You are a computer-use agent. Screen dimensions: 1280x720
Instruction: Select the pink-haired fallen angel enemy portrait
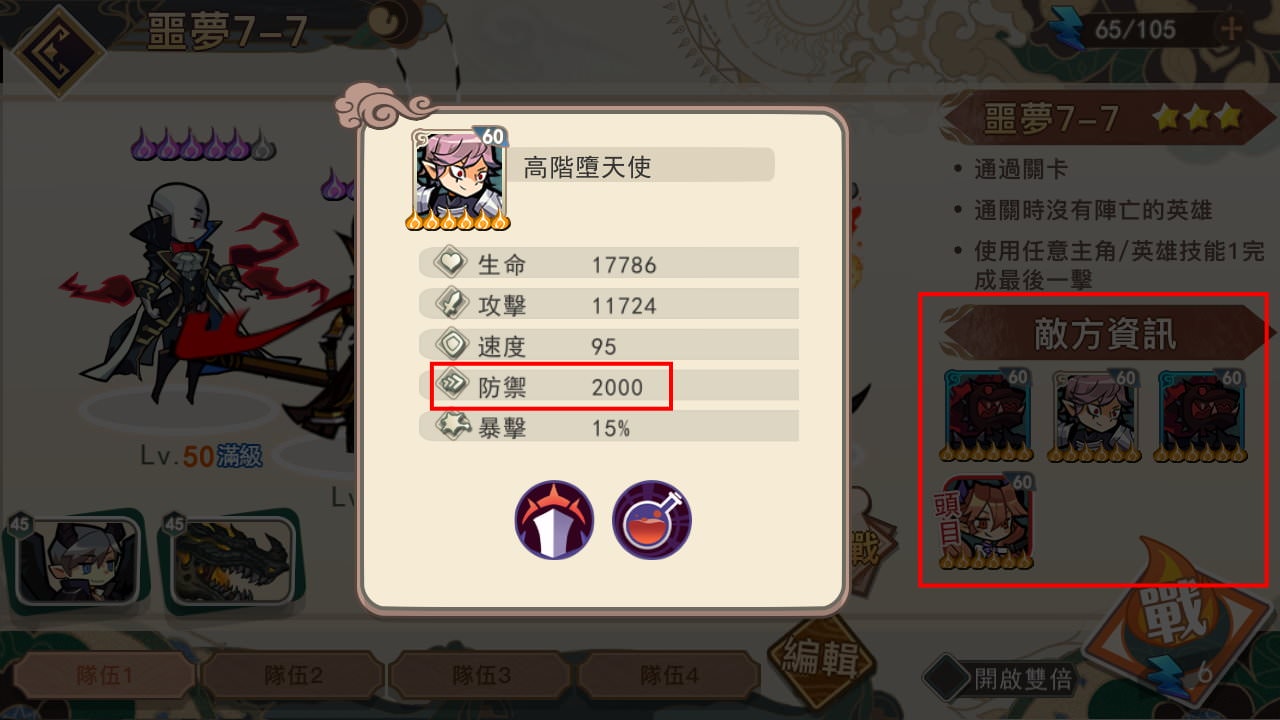tap(1095, 415)
